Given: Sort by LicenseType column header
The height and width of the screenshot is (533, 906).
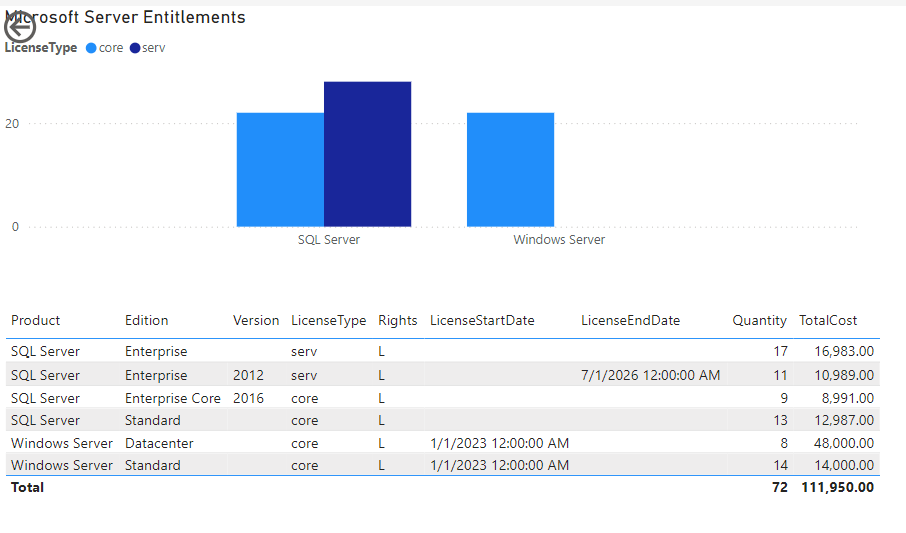Looking at the screenshot, I should tap(328, 321).
